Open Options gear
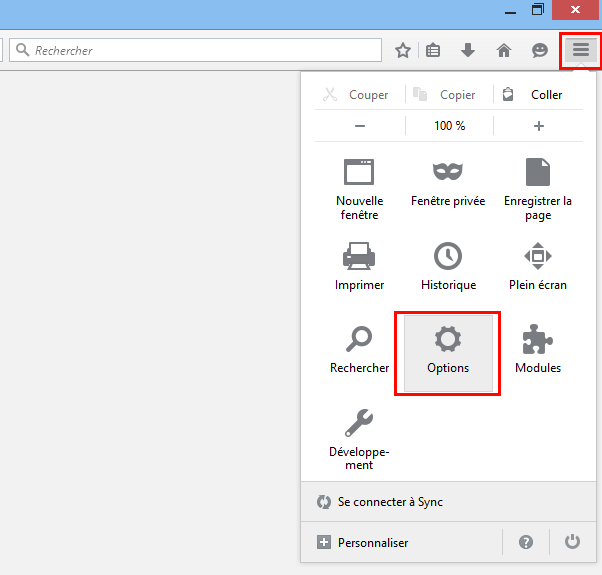The width and height of the screenshot is (602, 575). pos(448,353)
